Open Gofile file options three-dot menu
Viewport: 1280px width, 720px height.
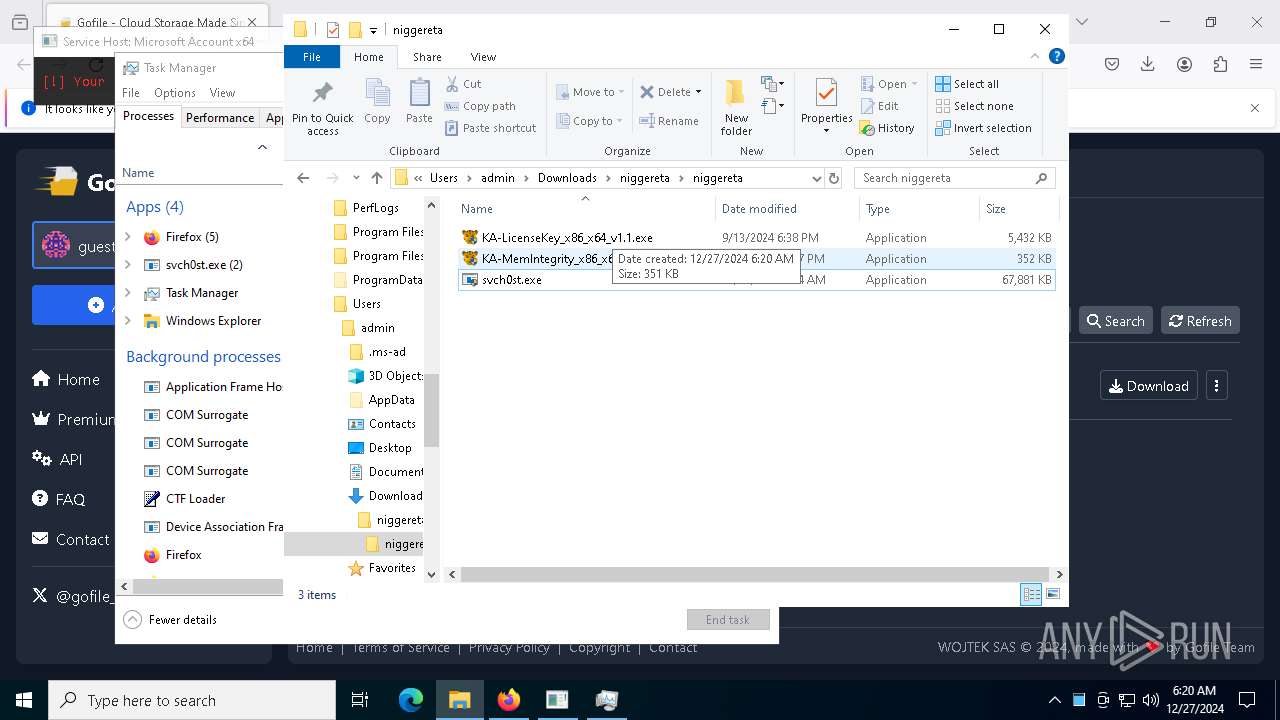point(1217,386)
